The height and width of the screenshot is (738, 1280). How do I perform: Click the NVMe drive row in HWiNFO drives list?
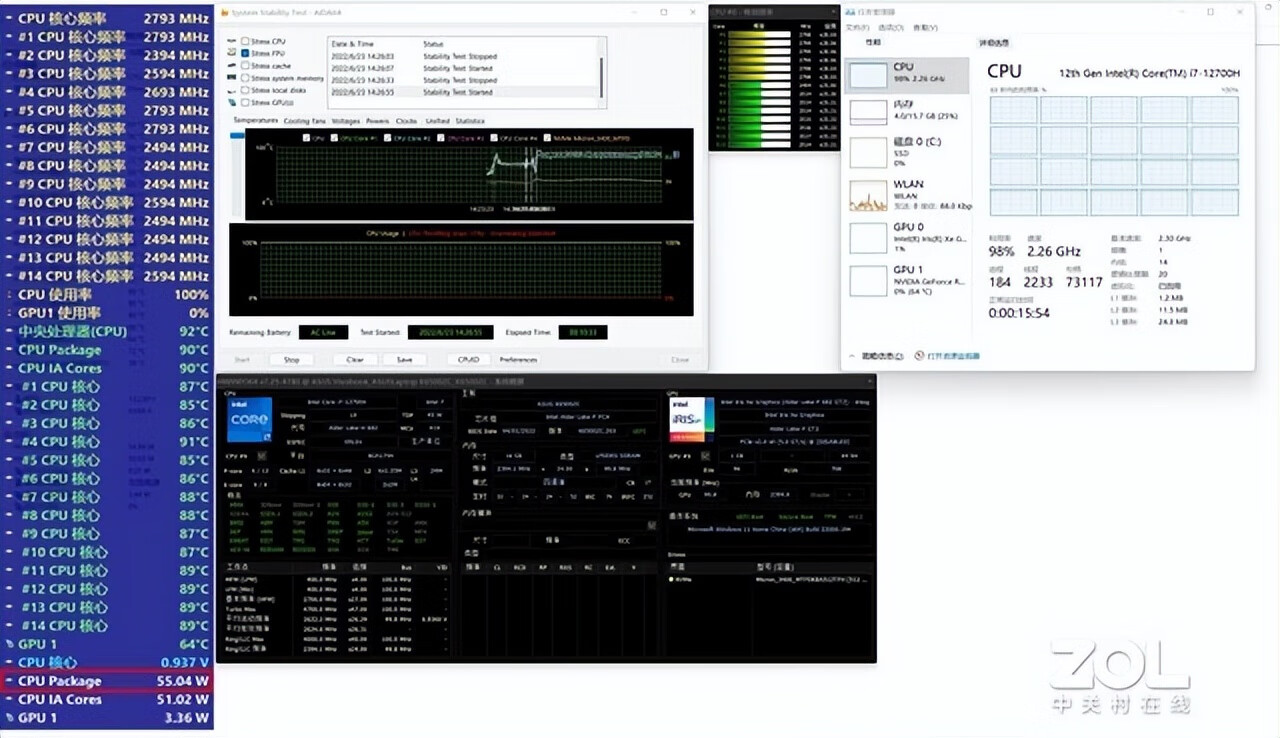tap(768, 578)
